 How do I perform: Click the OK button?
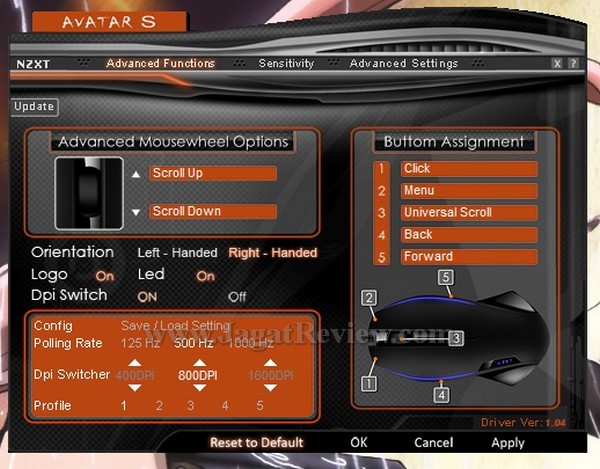(359, 443)
